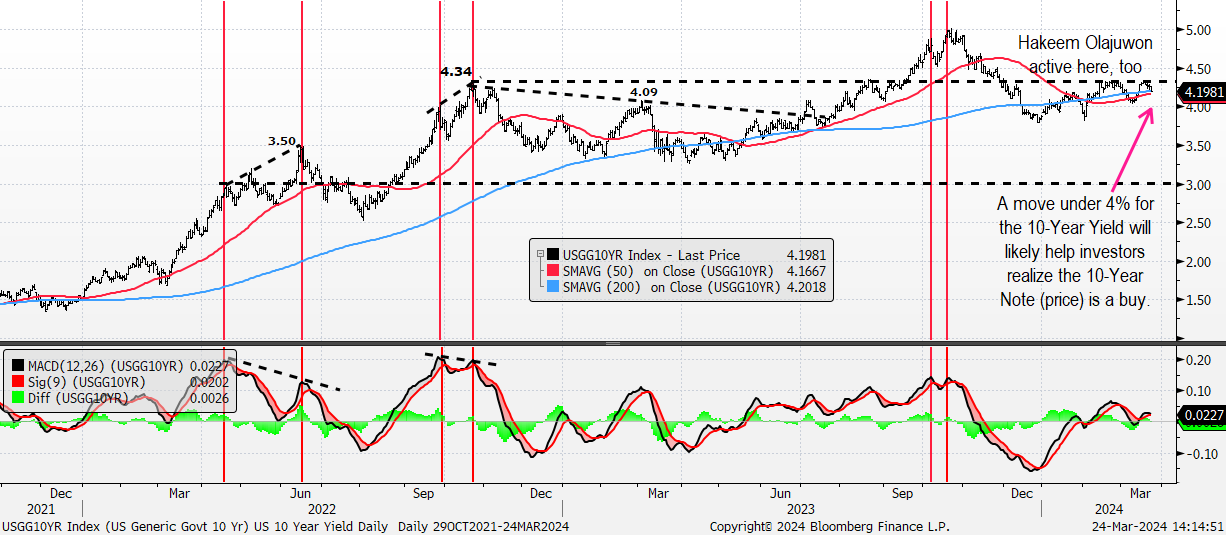1226x535 pixels.
Task: Click the 0.0227 value in the MACD legend
Action: click(208, 366)
